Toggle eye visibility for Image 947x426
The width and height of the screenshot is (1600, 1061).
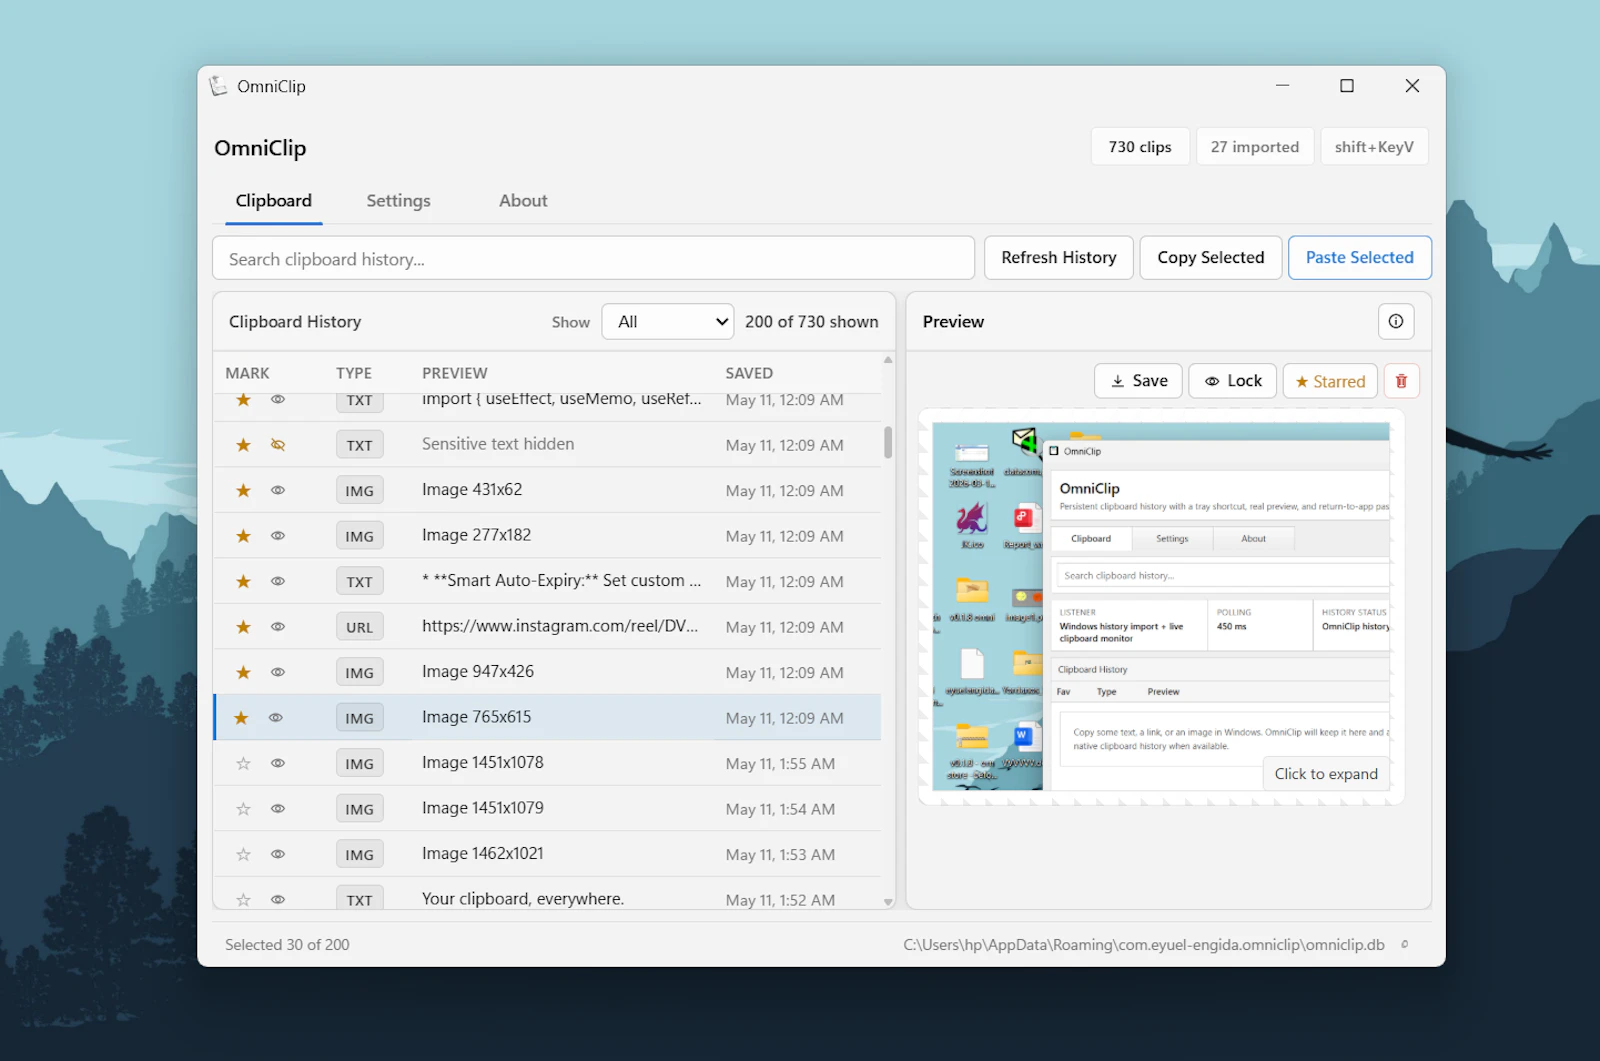278,672
